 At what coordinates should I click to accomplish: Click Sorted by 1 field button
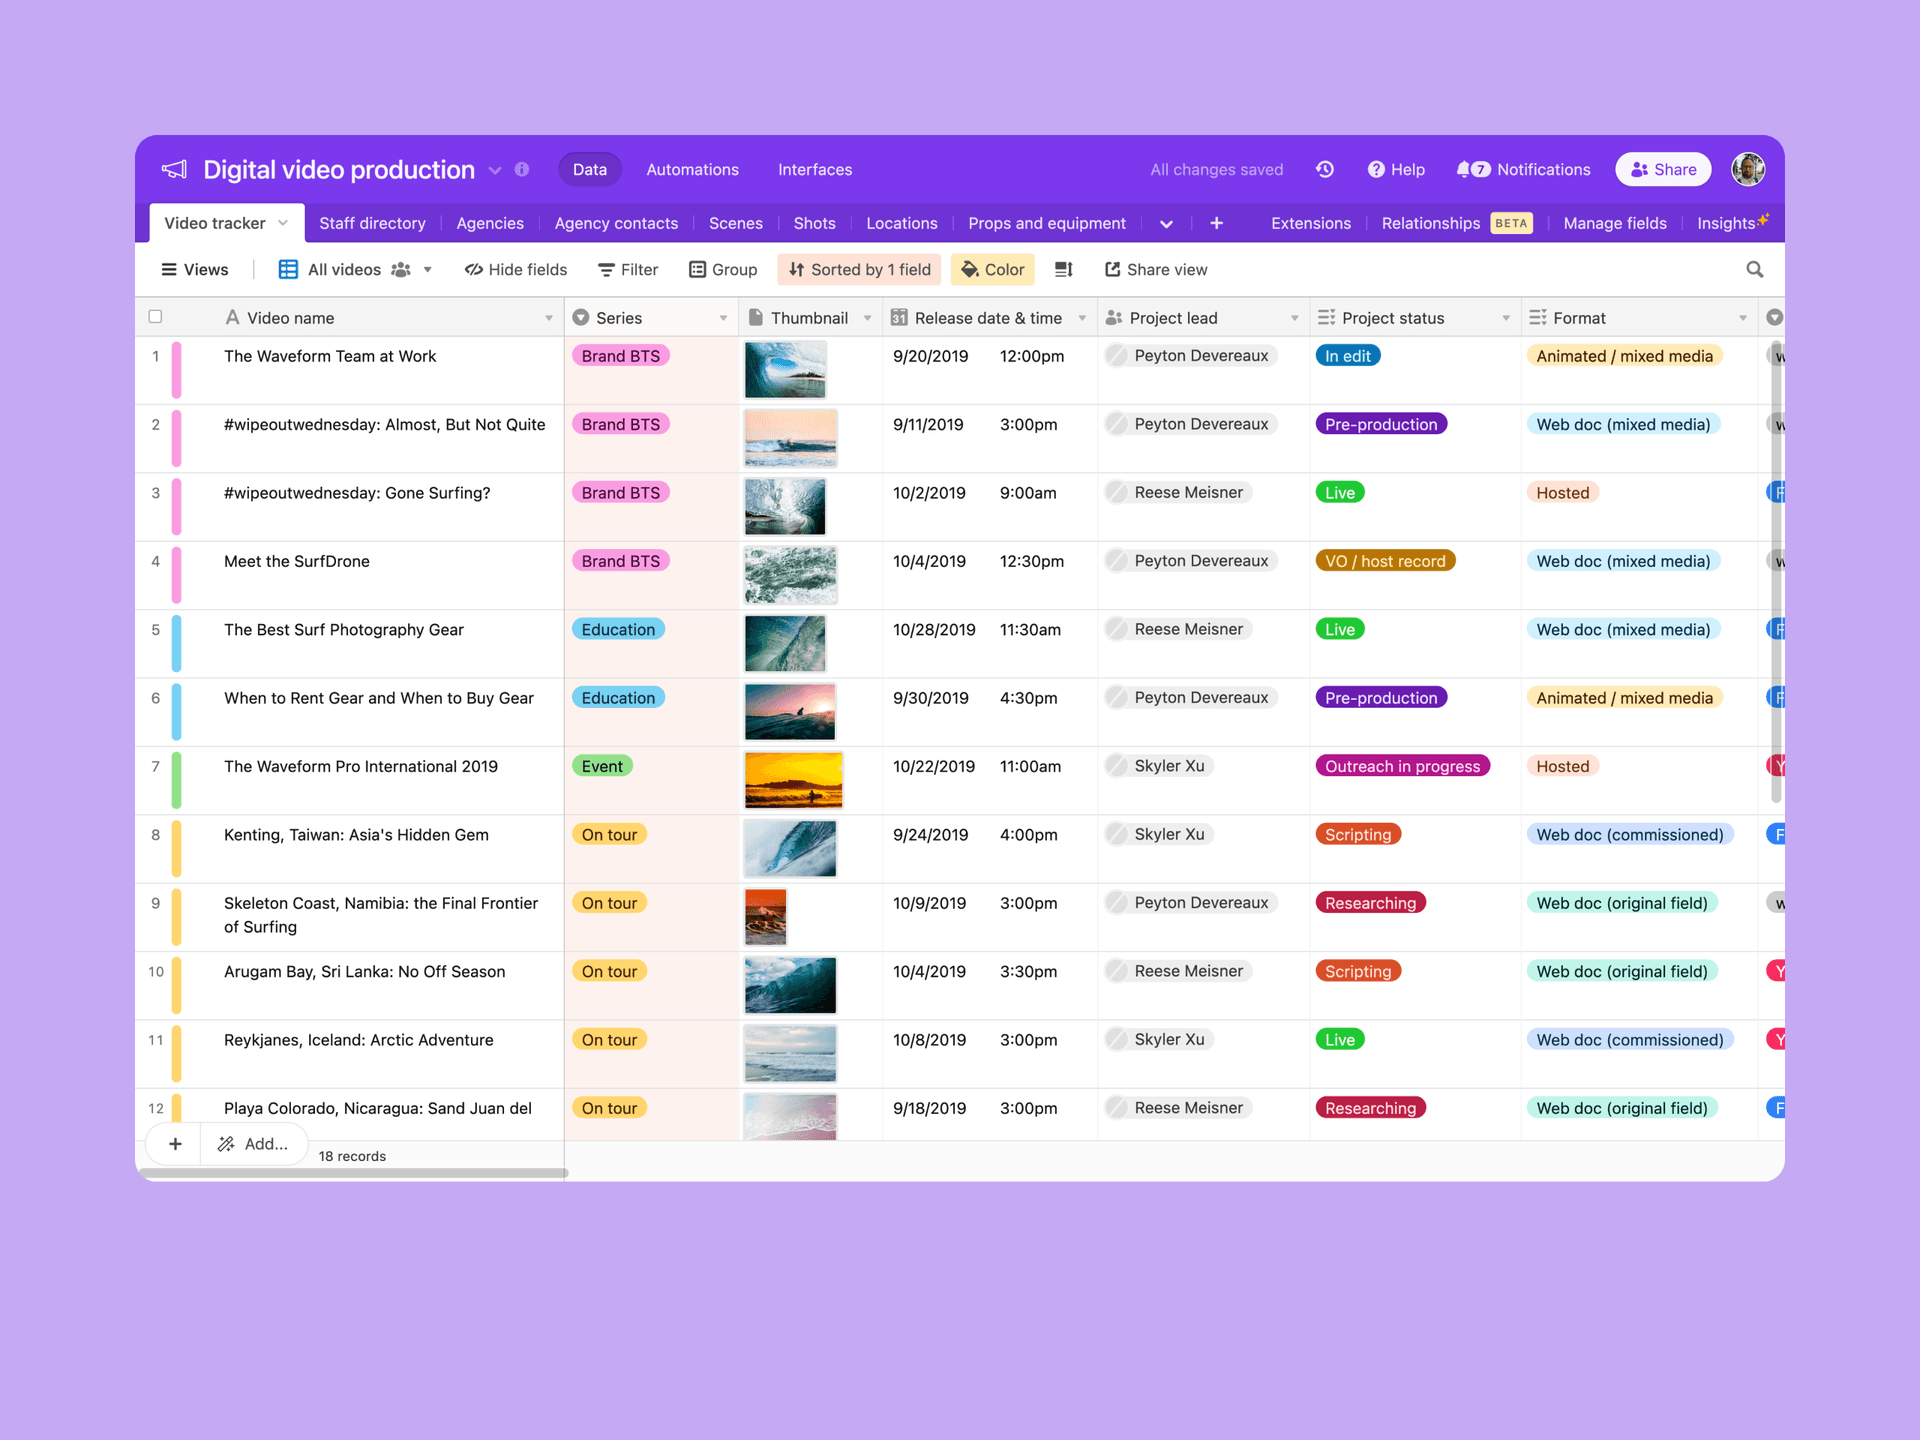coord(859,269)
